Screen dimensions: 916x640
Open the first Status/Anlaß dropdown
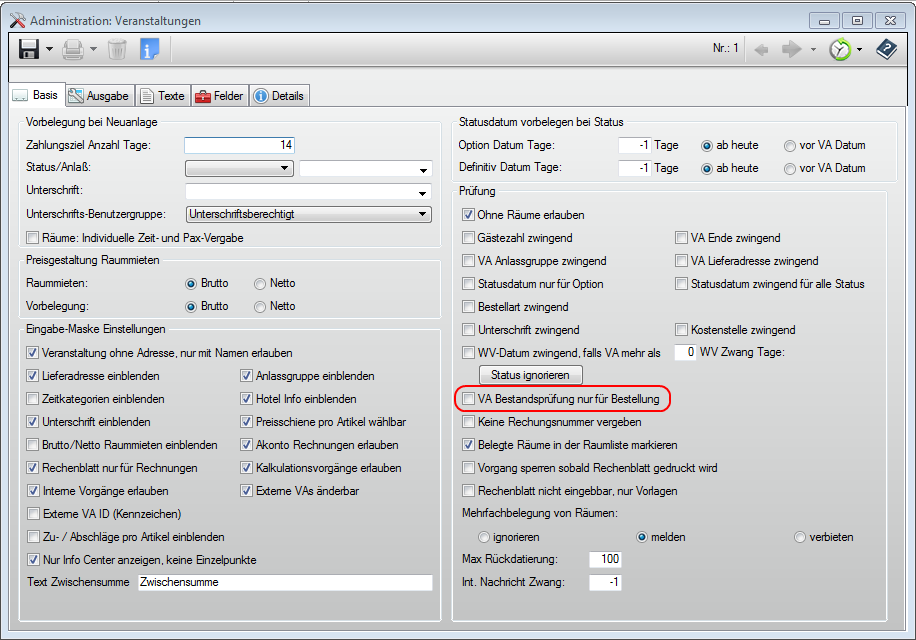(x=285, y=168)
